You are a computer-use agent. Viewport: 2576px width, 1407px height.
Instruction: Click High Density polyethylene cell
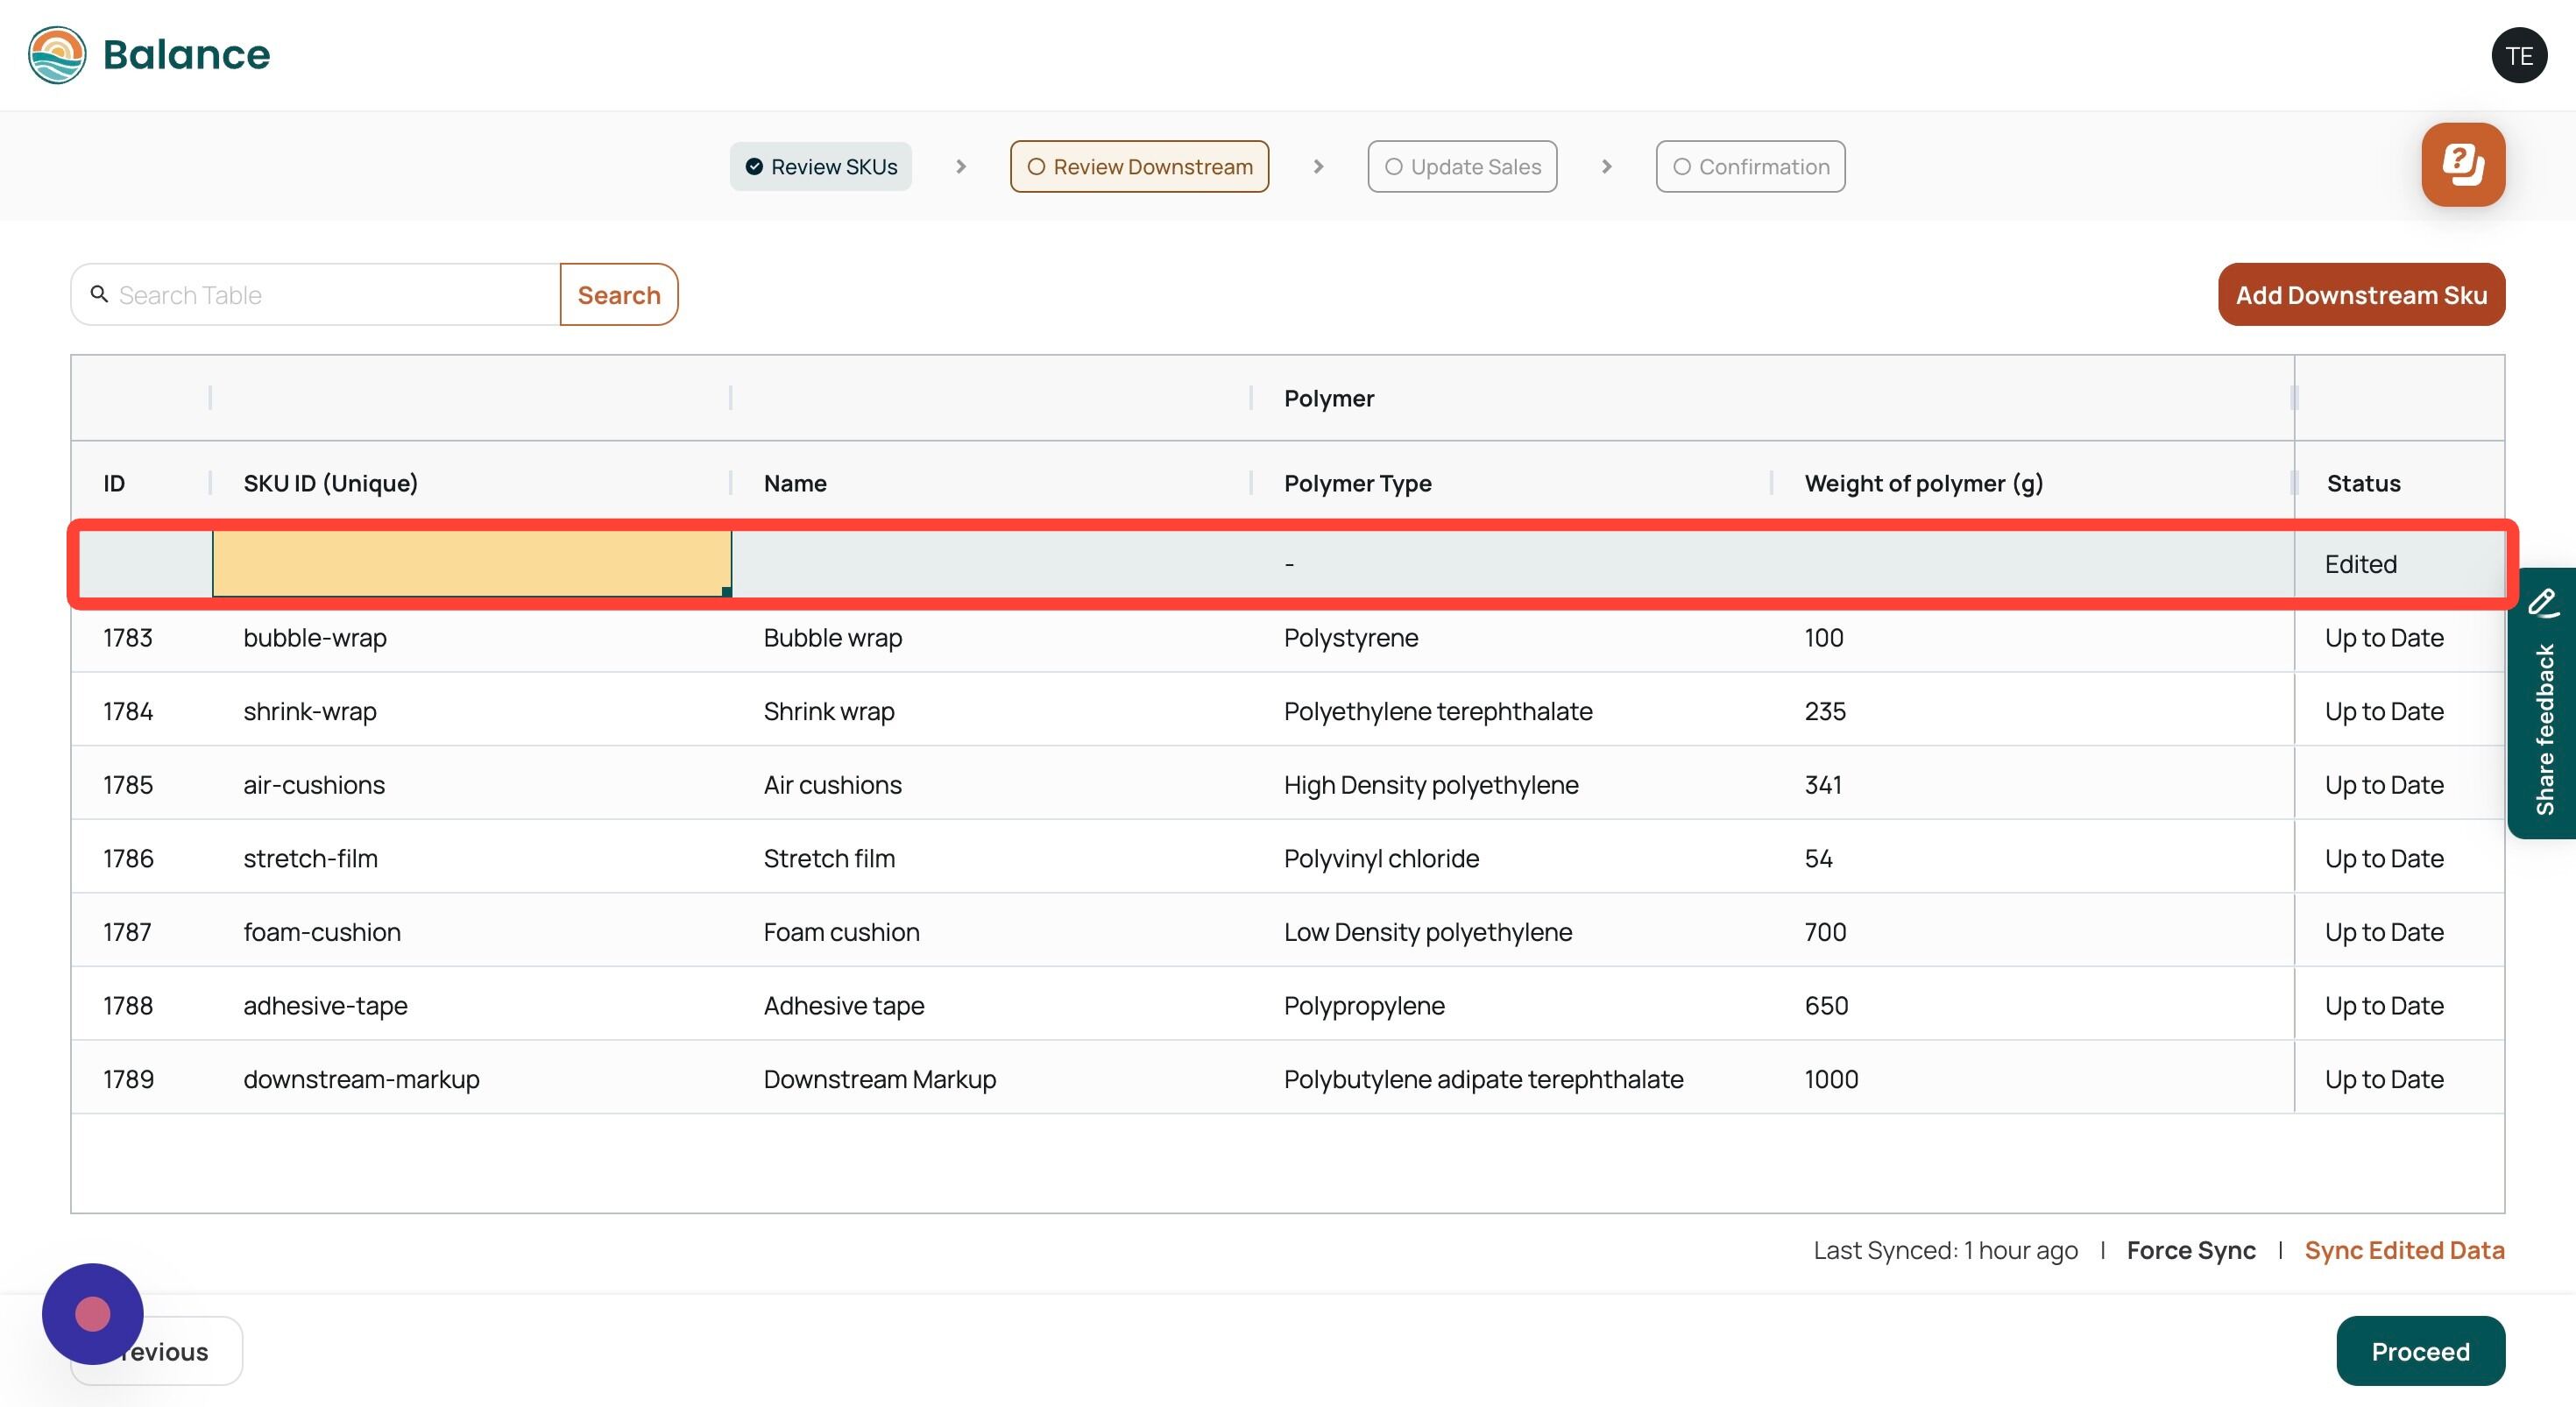(x=1511, y=785)
